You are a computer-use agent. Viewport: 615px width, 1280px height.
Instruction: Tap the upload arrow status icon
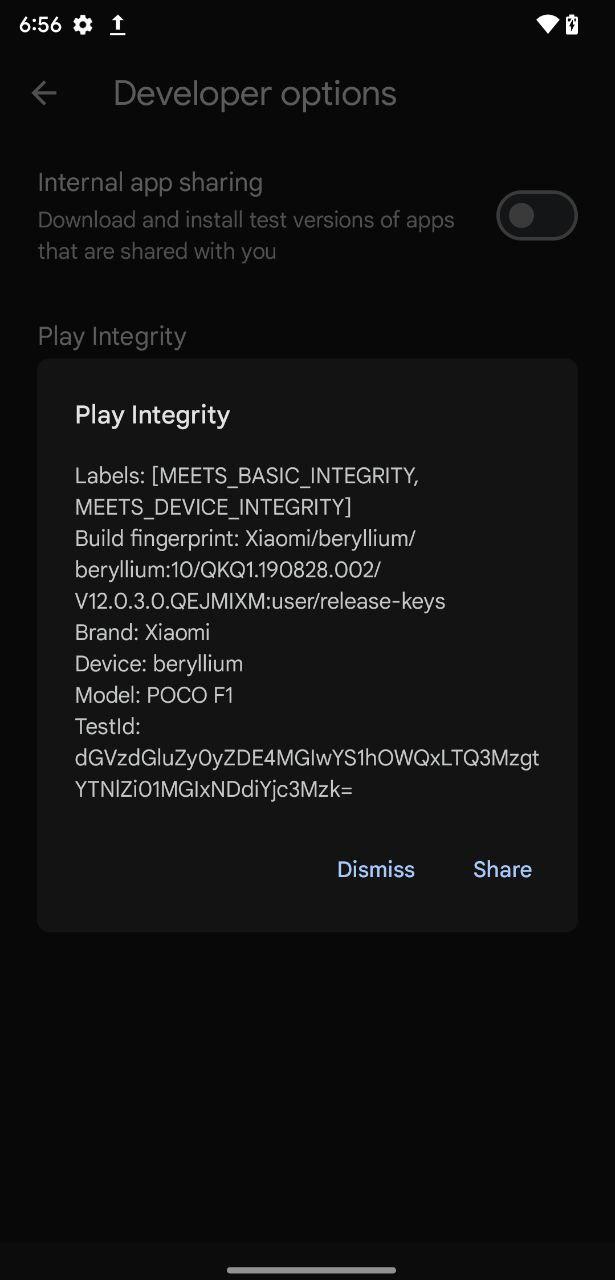click(117, 25)
